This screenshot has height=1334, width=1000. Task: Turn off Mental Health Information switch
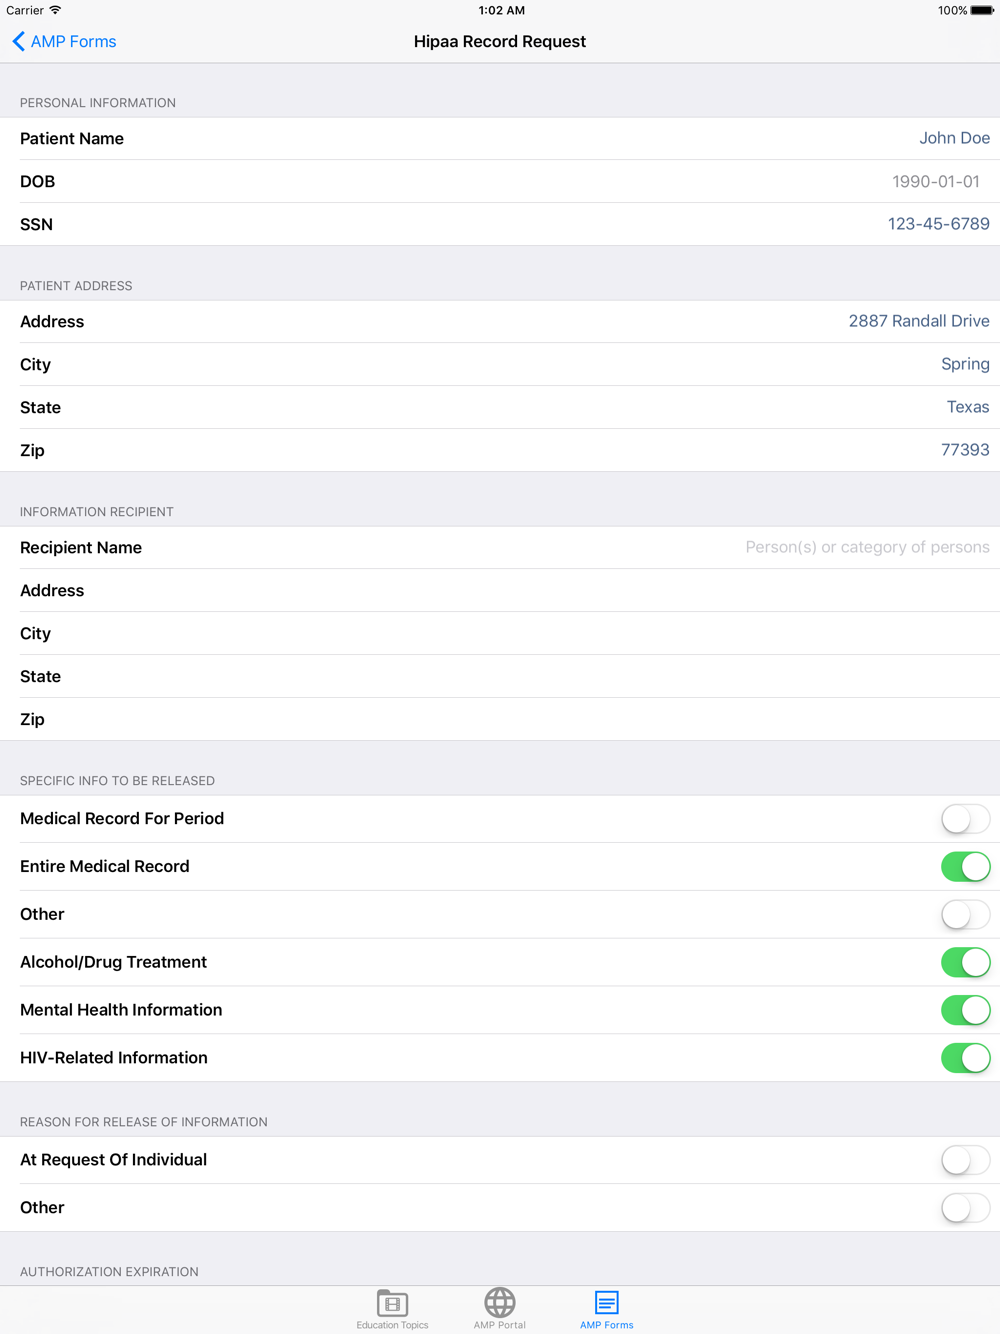pyautogui.click(x=965, y=1010)
